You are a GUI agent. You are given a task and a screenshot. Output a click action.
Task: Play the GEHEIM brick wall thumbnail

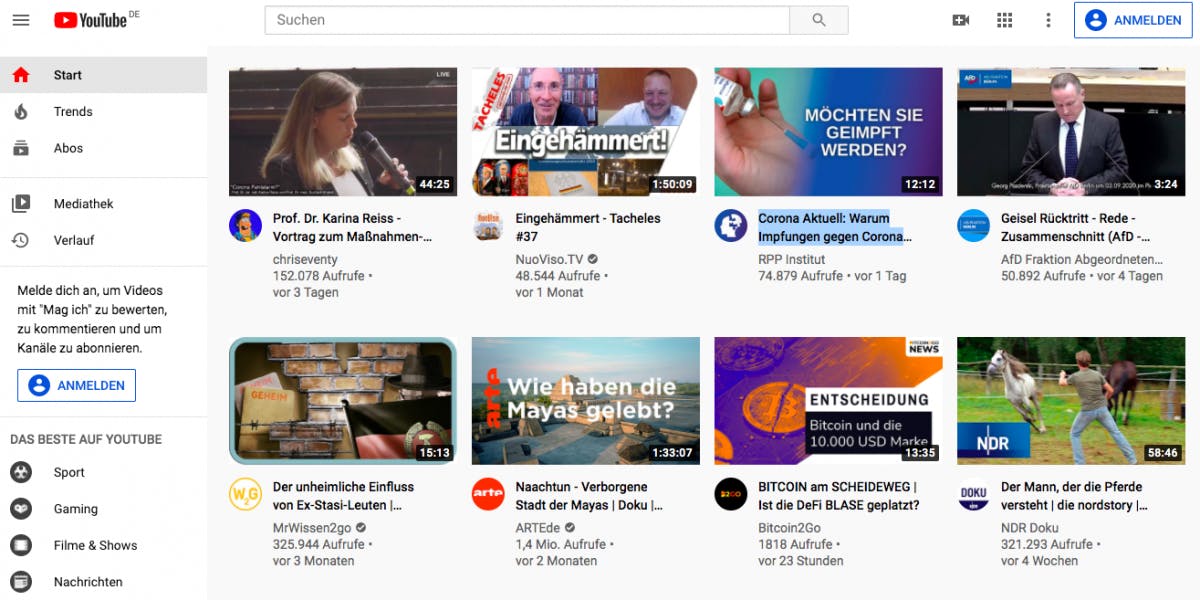coord(343,401)
